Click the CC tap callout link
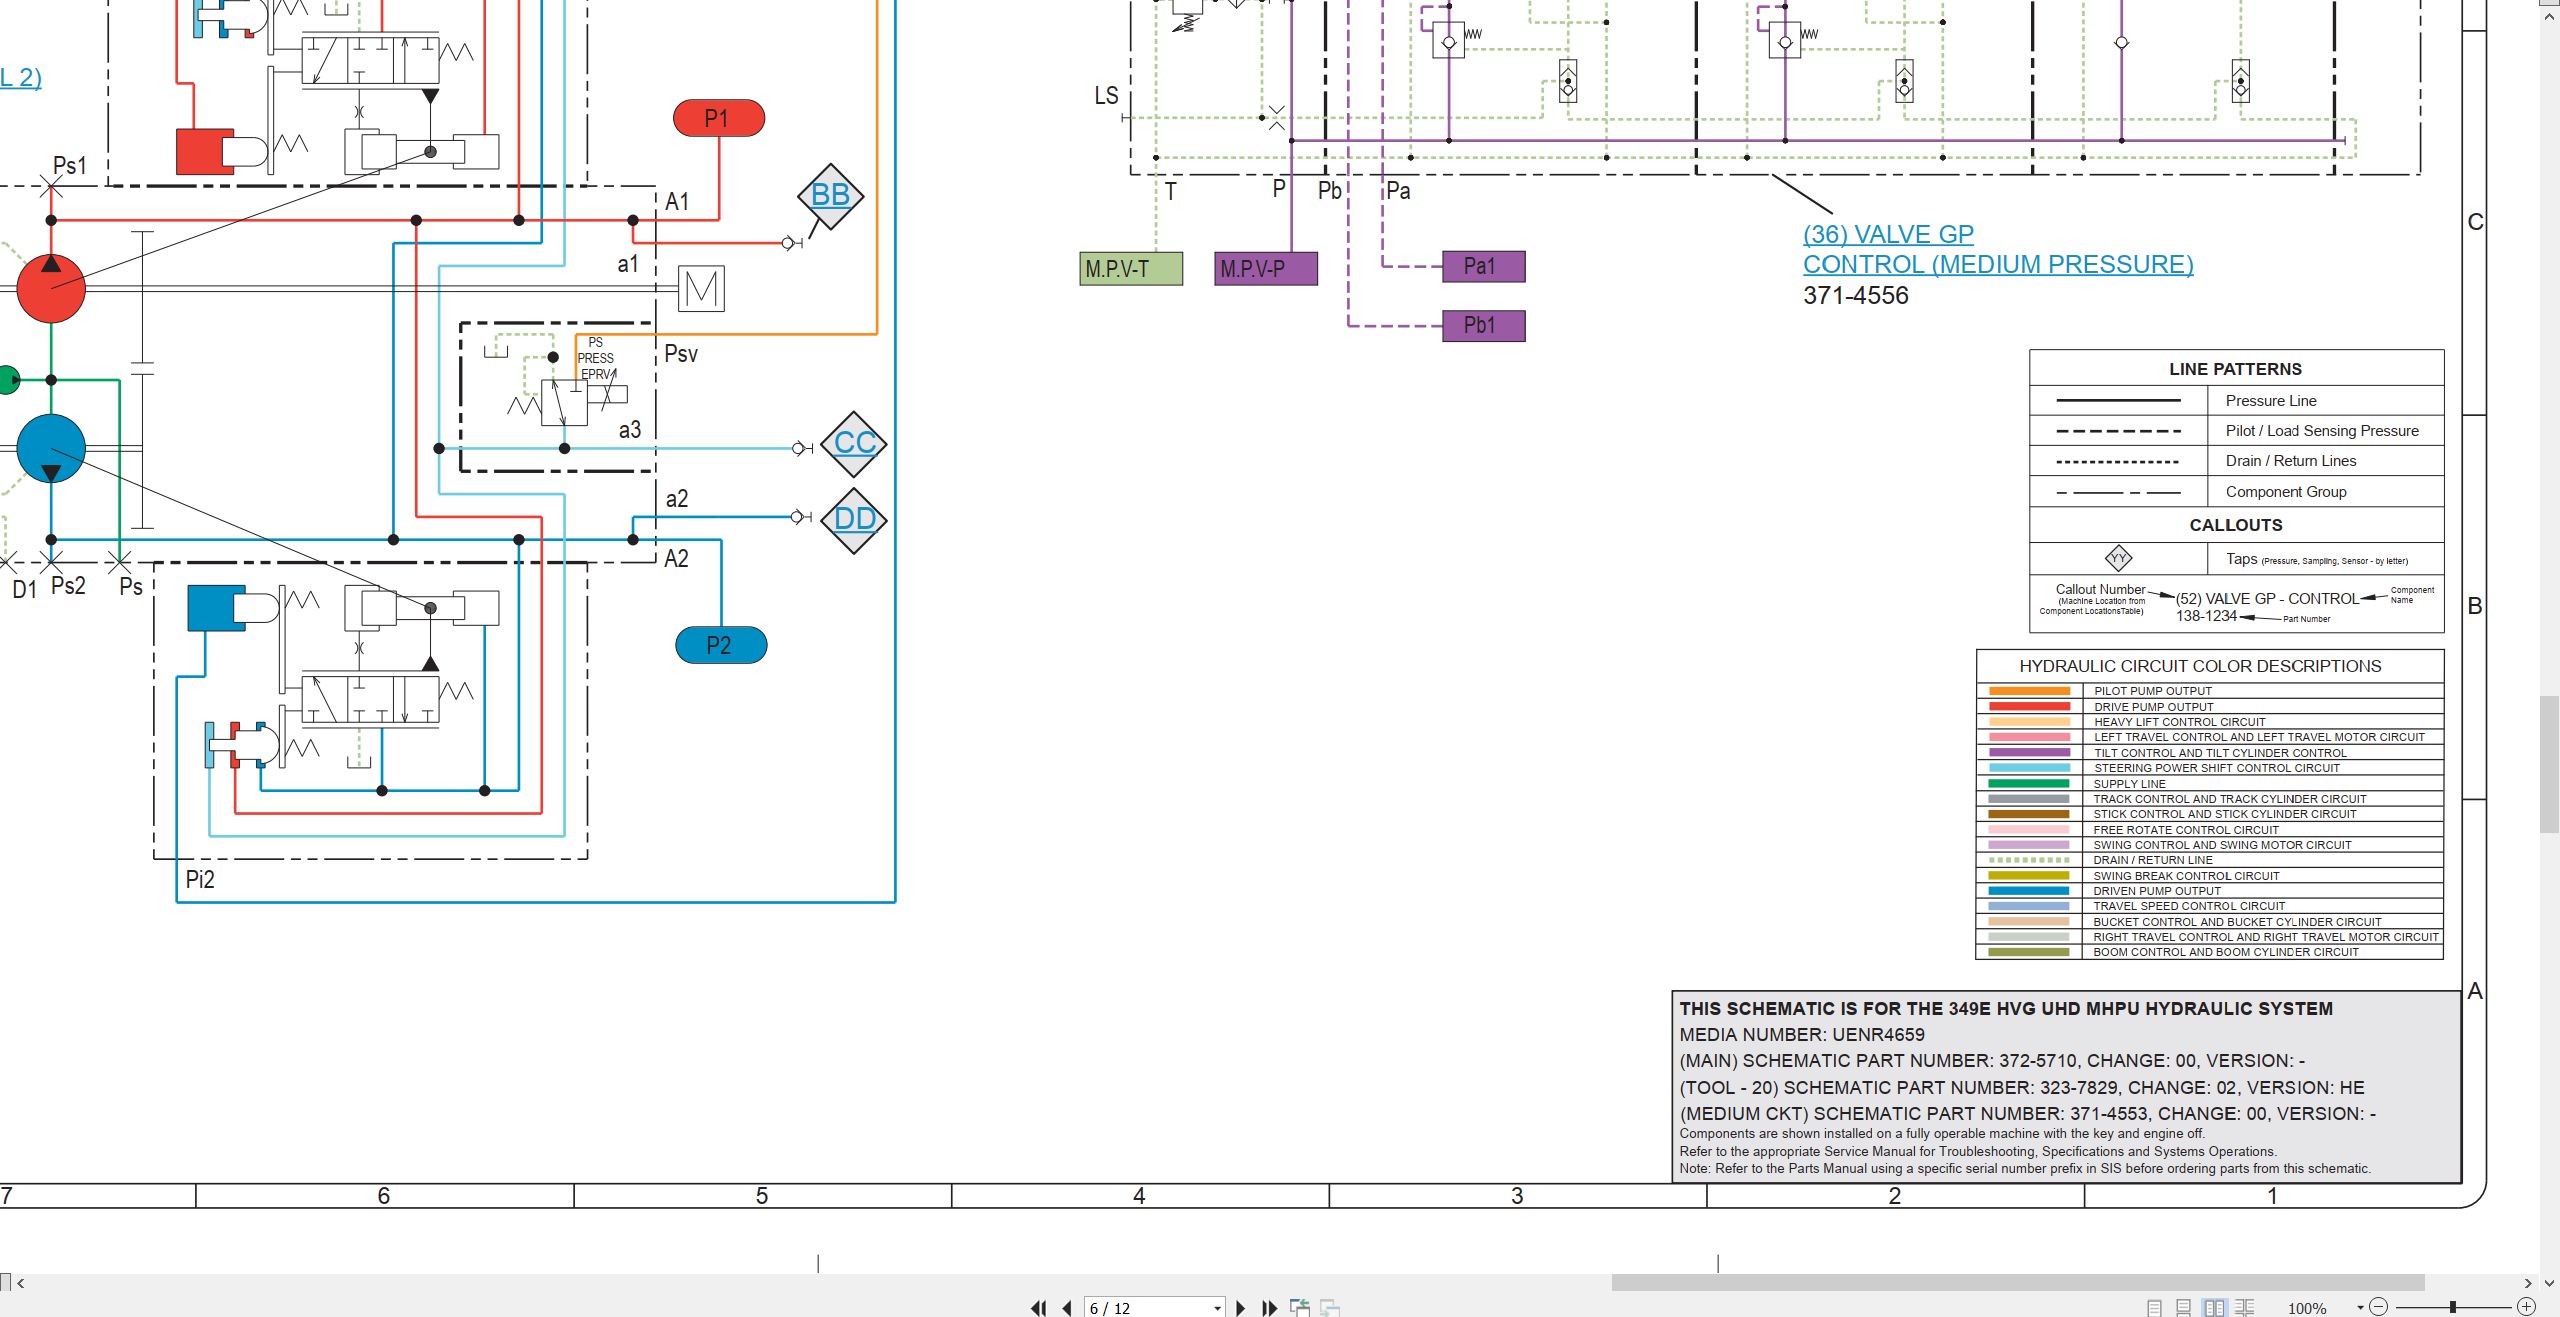The image size is (2560, 1317). pyautogui.click(x=854, y=443)
